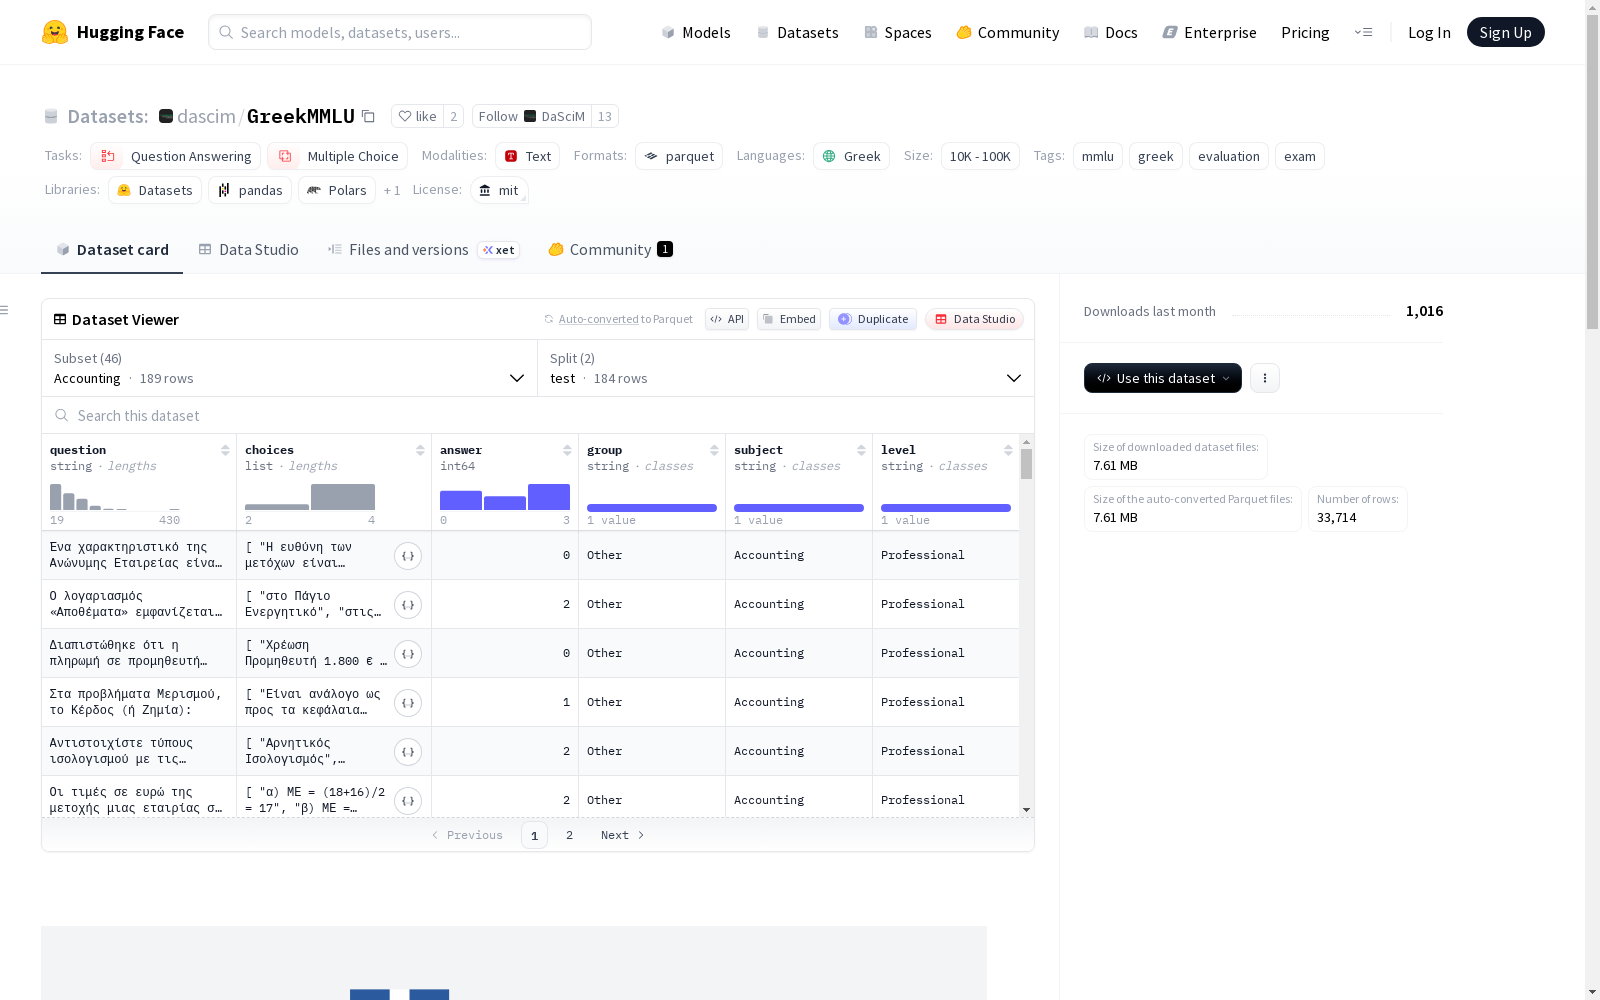
Task: Sort by the level column
Action: pos(1008,450)
